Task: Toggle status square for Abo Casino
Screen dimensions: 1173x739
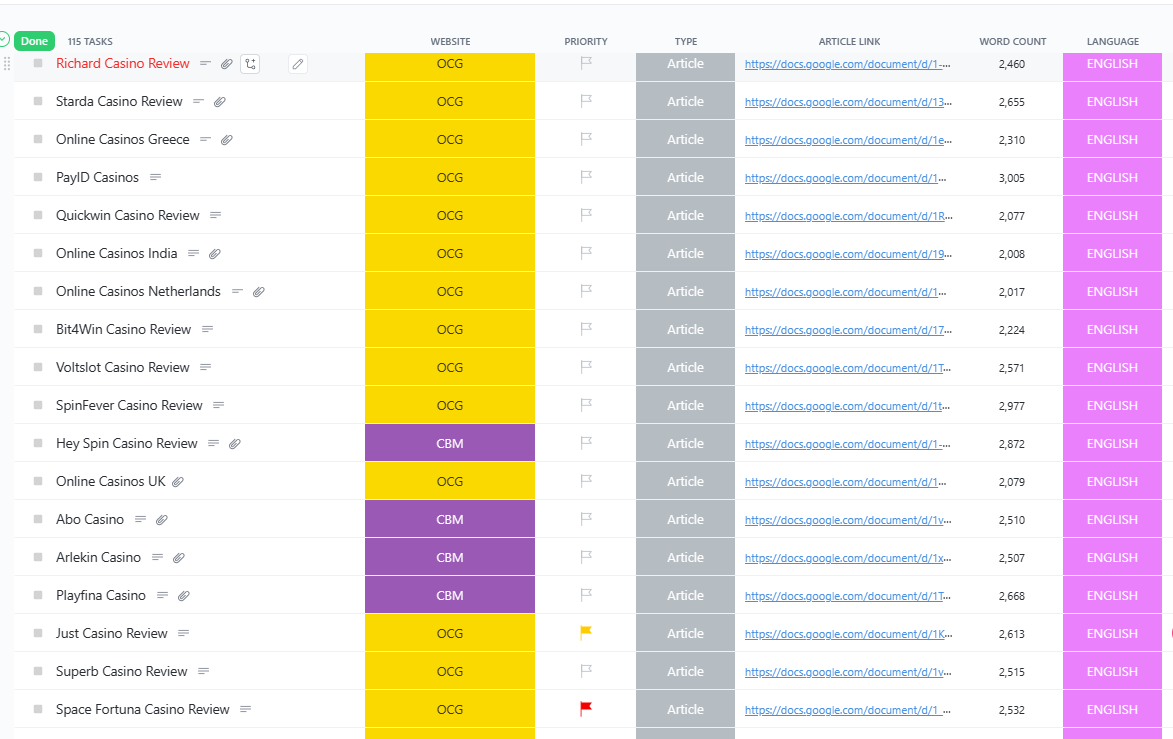Action: coord(38,520)
